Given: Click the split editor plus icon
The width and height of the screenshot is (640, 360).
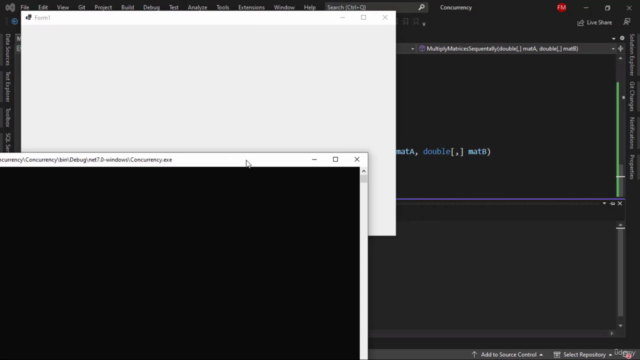Looking at the screenshot, I should 621,49.
